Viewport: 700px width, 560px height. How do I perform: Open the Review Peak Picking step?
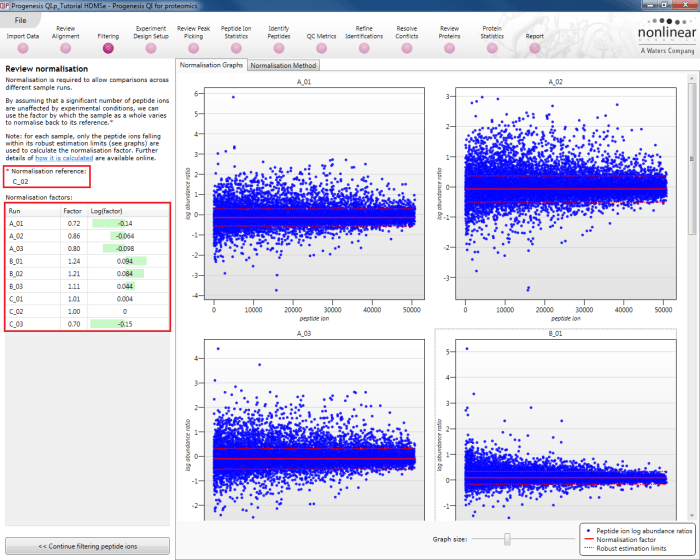click(x=193, y=39)
